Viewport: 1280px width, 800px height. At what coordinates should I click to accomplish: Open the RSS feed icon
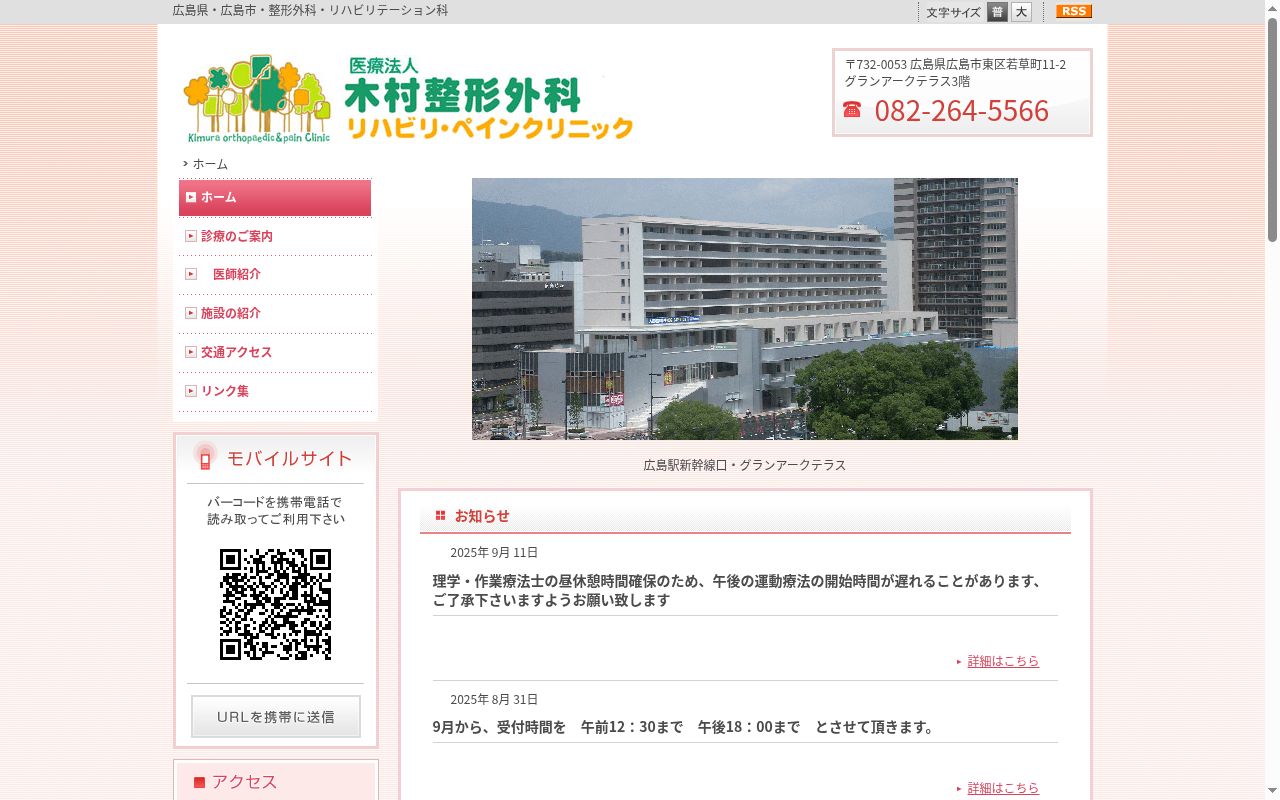point(1074,11)
